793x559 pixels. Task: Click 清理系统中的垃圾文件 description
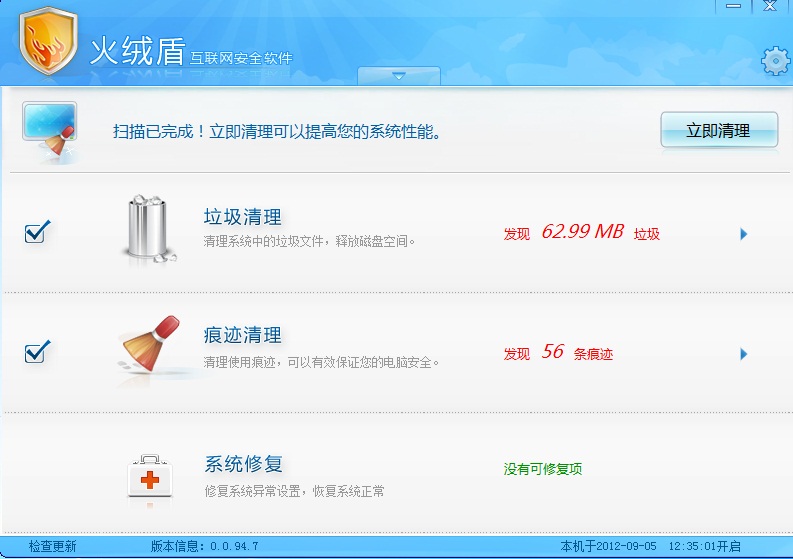tap(310, 241)
